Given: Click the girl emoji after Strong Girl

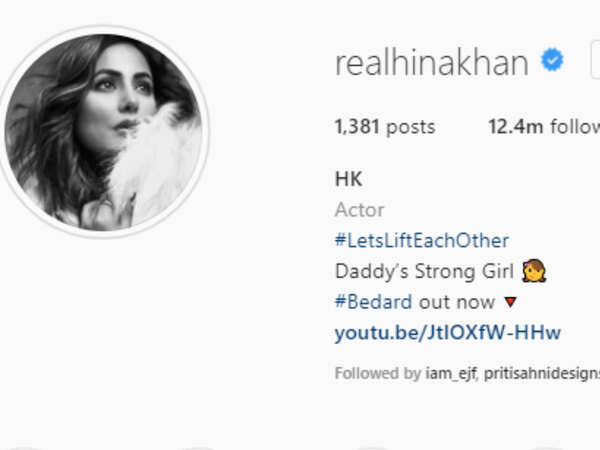Looking at the screenshot, I should click(x=534, y=271).
